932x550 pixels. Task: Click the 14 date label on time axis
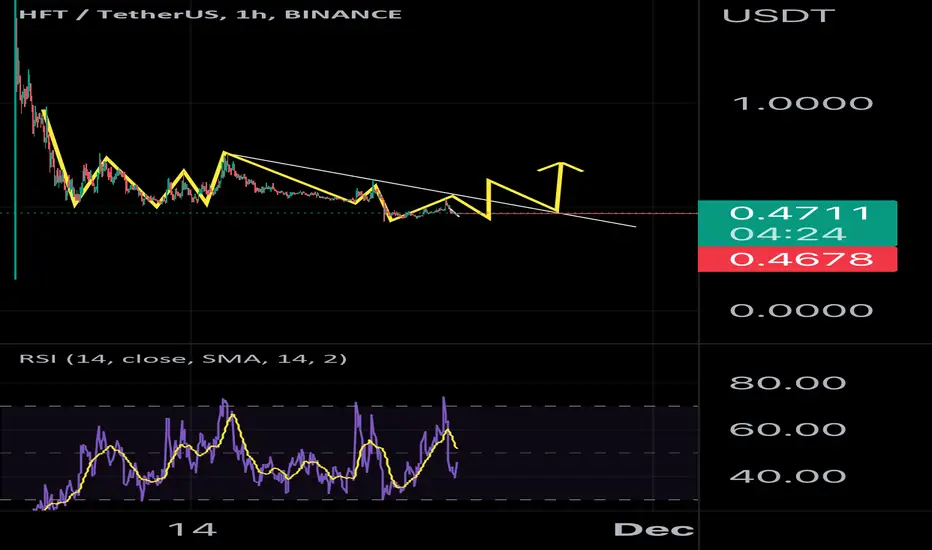point(192,529)
